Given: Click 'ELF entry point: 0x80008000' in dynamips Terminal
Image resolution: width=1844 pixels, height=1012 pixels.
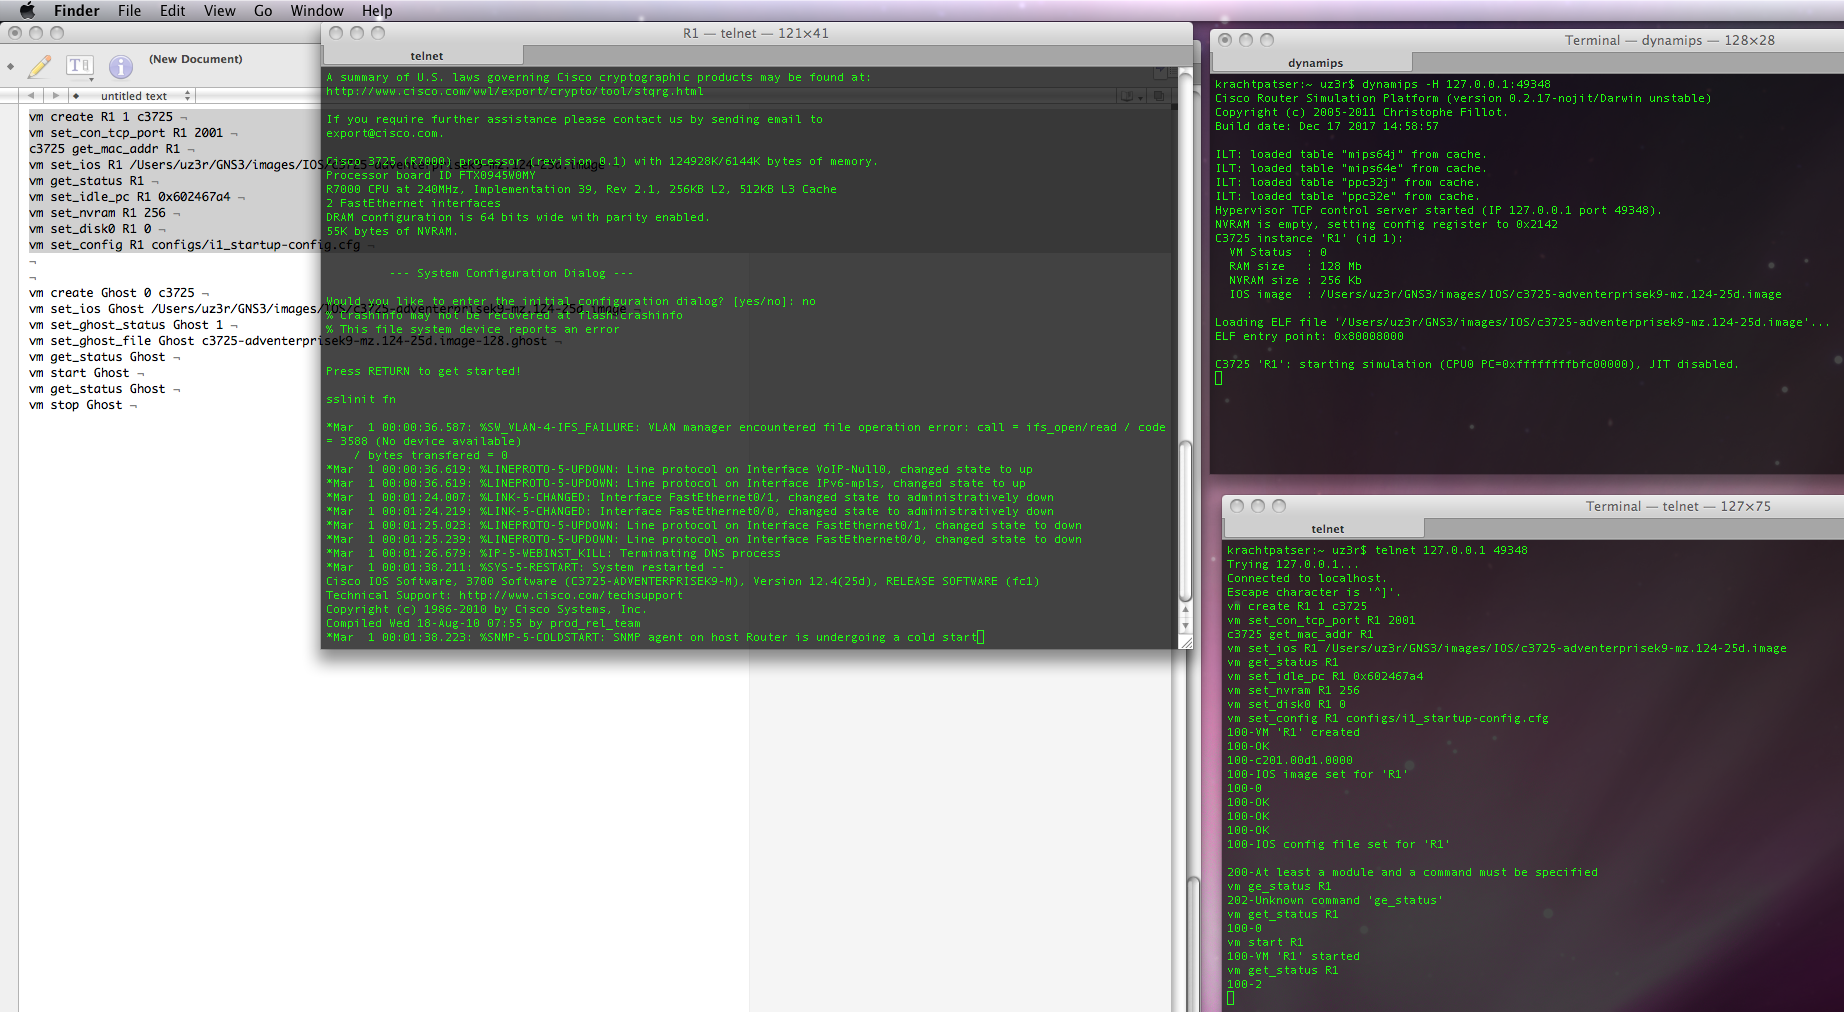Looking at the screenshot, I should click(1309, 336).
